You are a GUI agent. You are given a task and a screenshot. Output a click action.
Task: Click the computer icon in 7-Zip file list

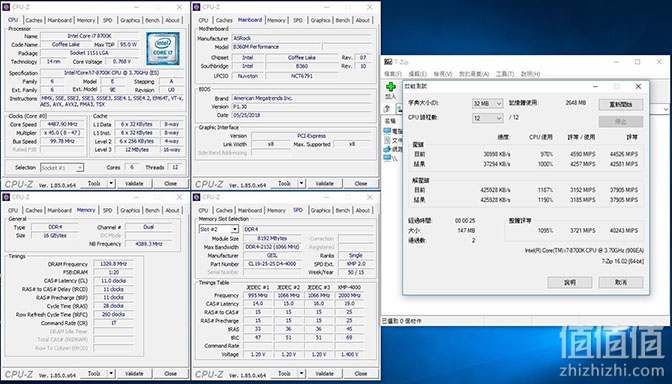click(x=388, y=131)
